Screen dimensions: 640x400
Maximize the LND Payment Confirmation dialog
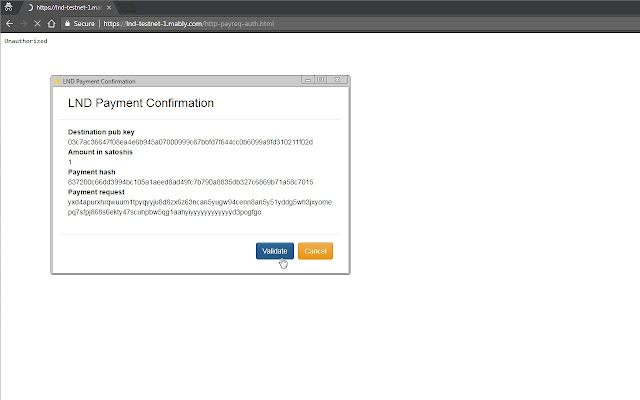321,80
